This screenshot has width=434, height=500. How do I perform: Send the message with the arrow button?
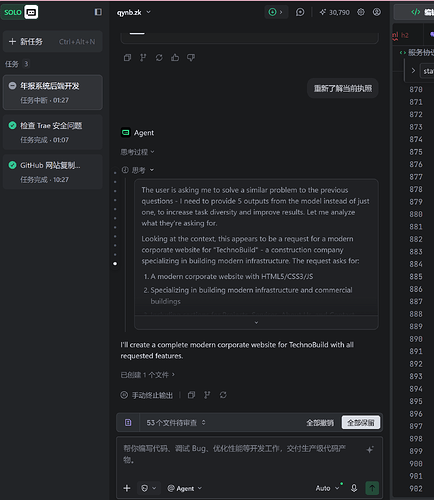(x=372, y=488)
